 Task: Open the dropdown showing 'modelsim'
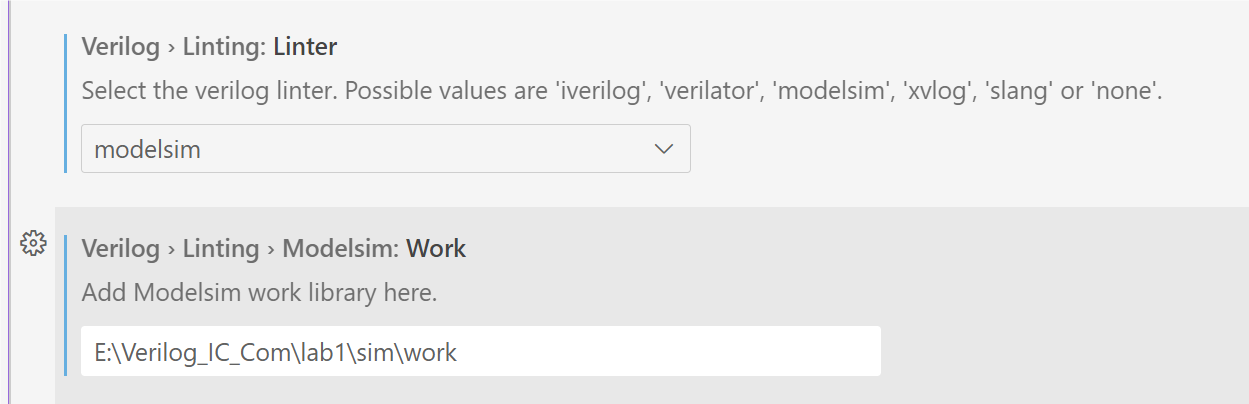[x=385, y=149]
